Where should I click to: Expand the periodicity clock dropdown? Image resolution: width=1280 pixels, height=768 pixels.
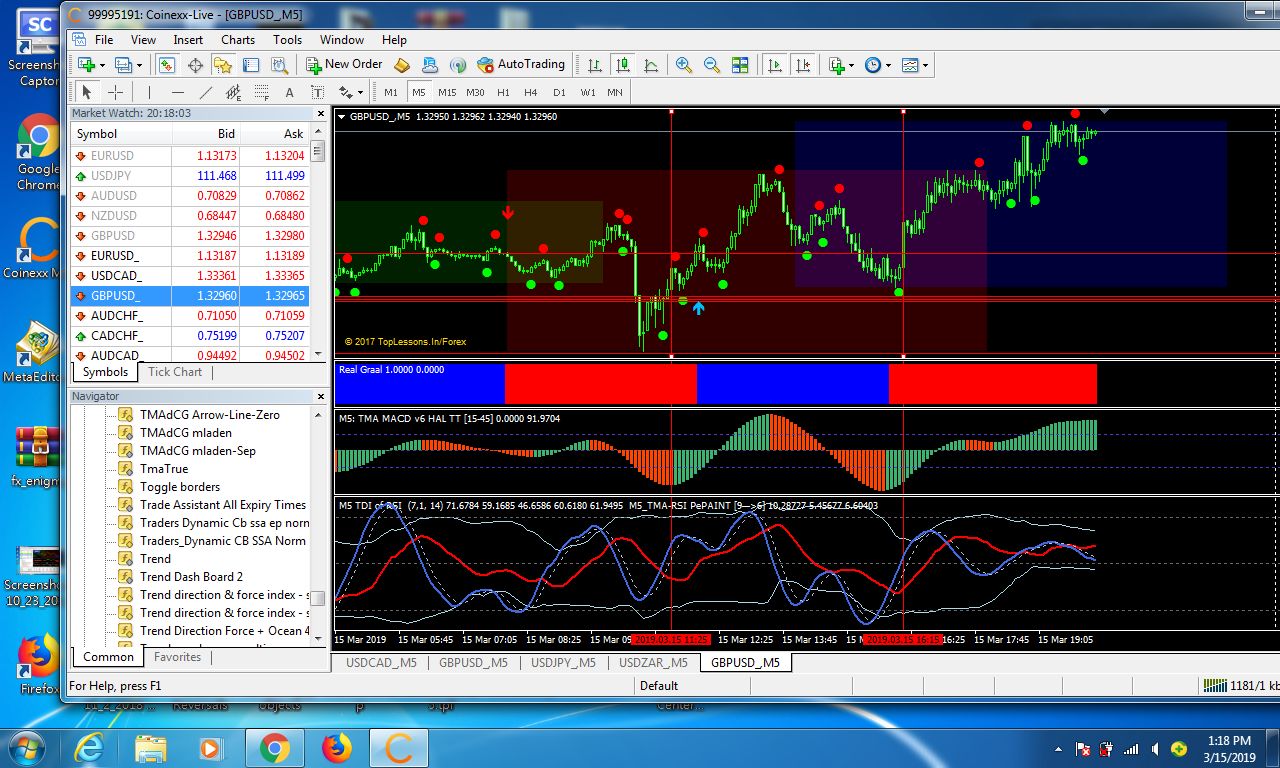pos(887,65)
